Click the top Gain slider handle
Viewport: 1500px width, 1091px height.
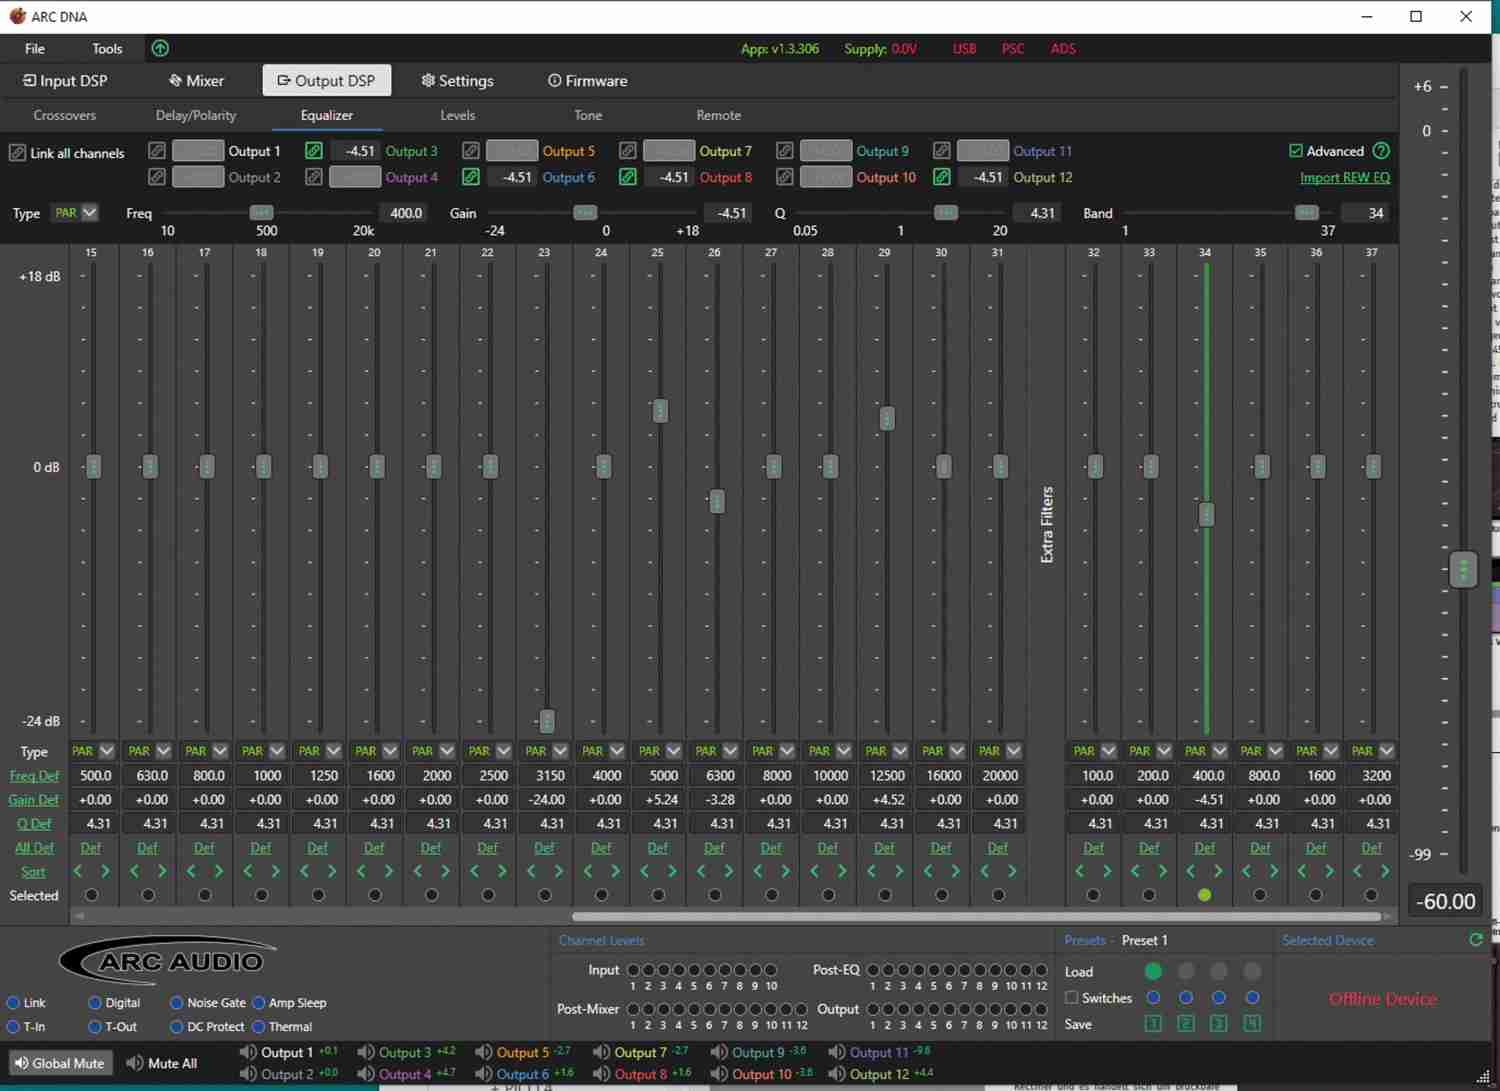point(585,212)
